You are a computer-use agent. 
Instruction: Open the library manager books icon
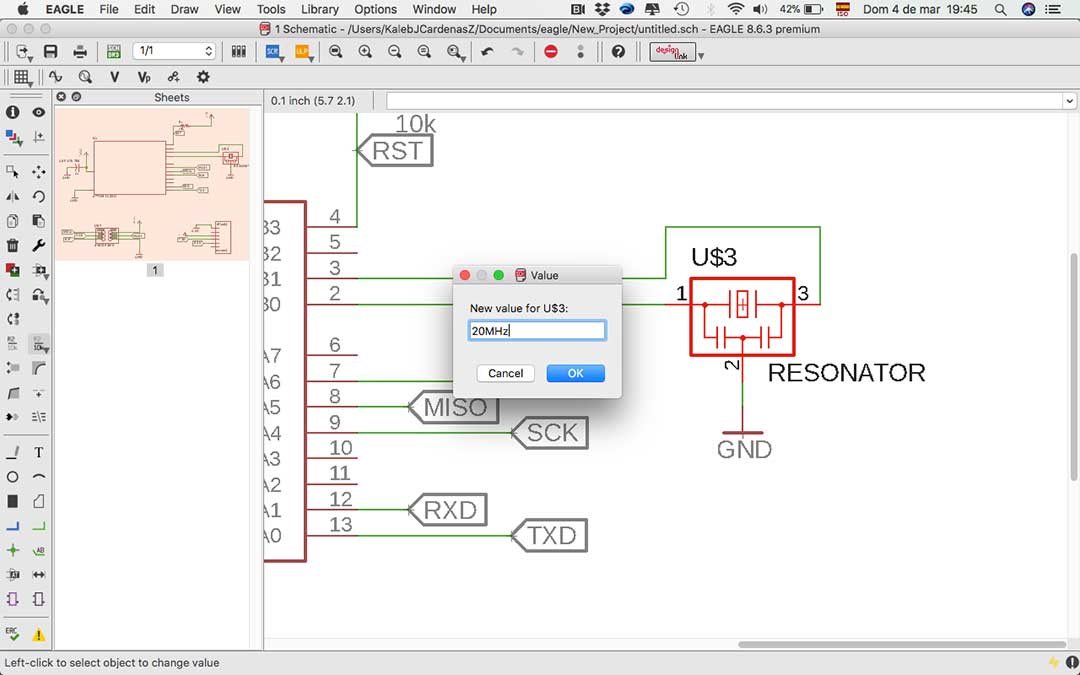coord(238,52)
